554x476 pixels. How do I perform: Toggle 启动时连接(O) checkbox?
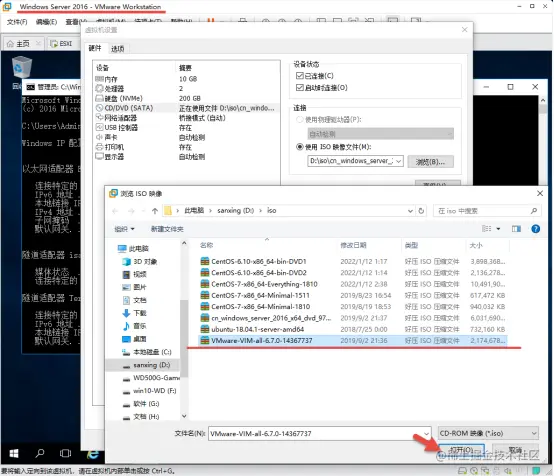300,87
